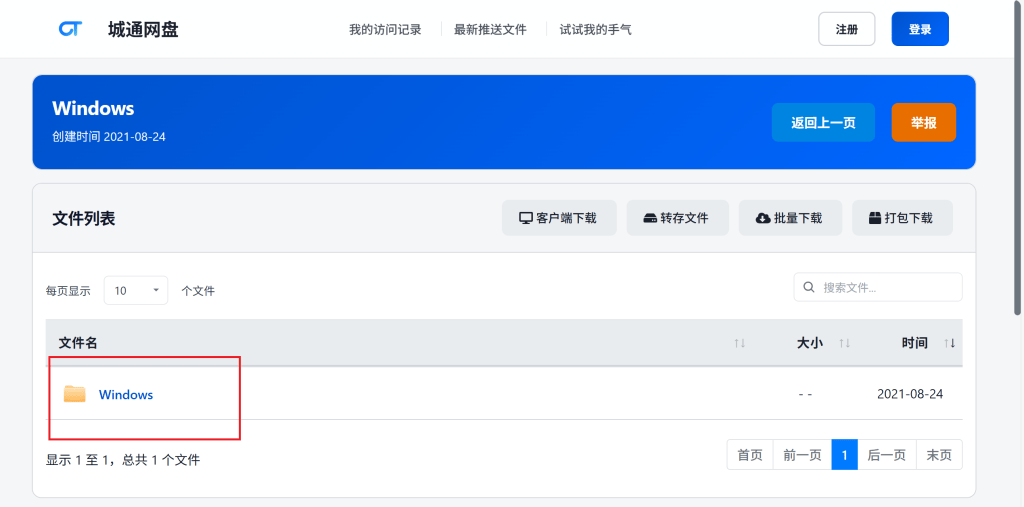Sort by 时间 column arrows
The width and height of the screenshot is (1024, 507).
pyautogui.click(x=950, y=343)
